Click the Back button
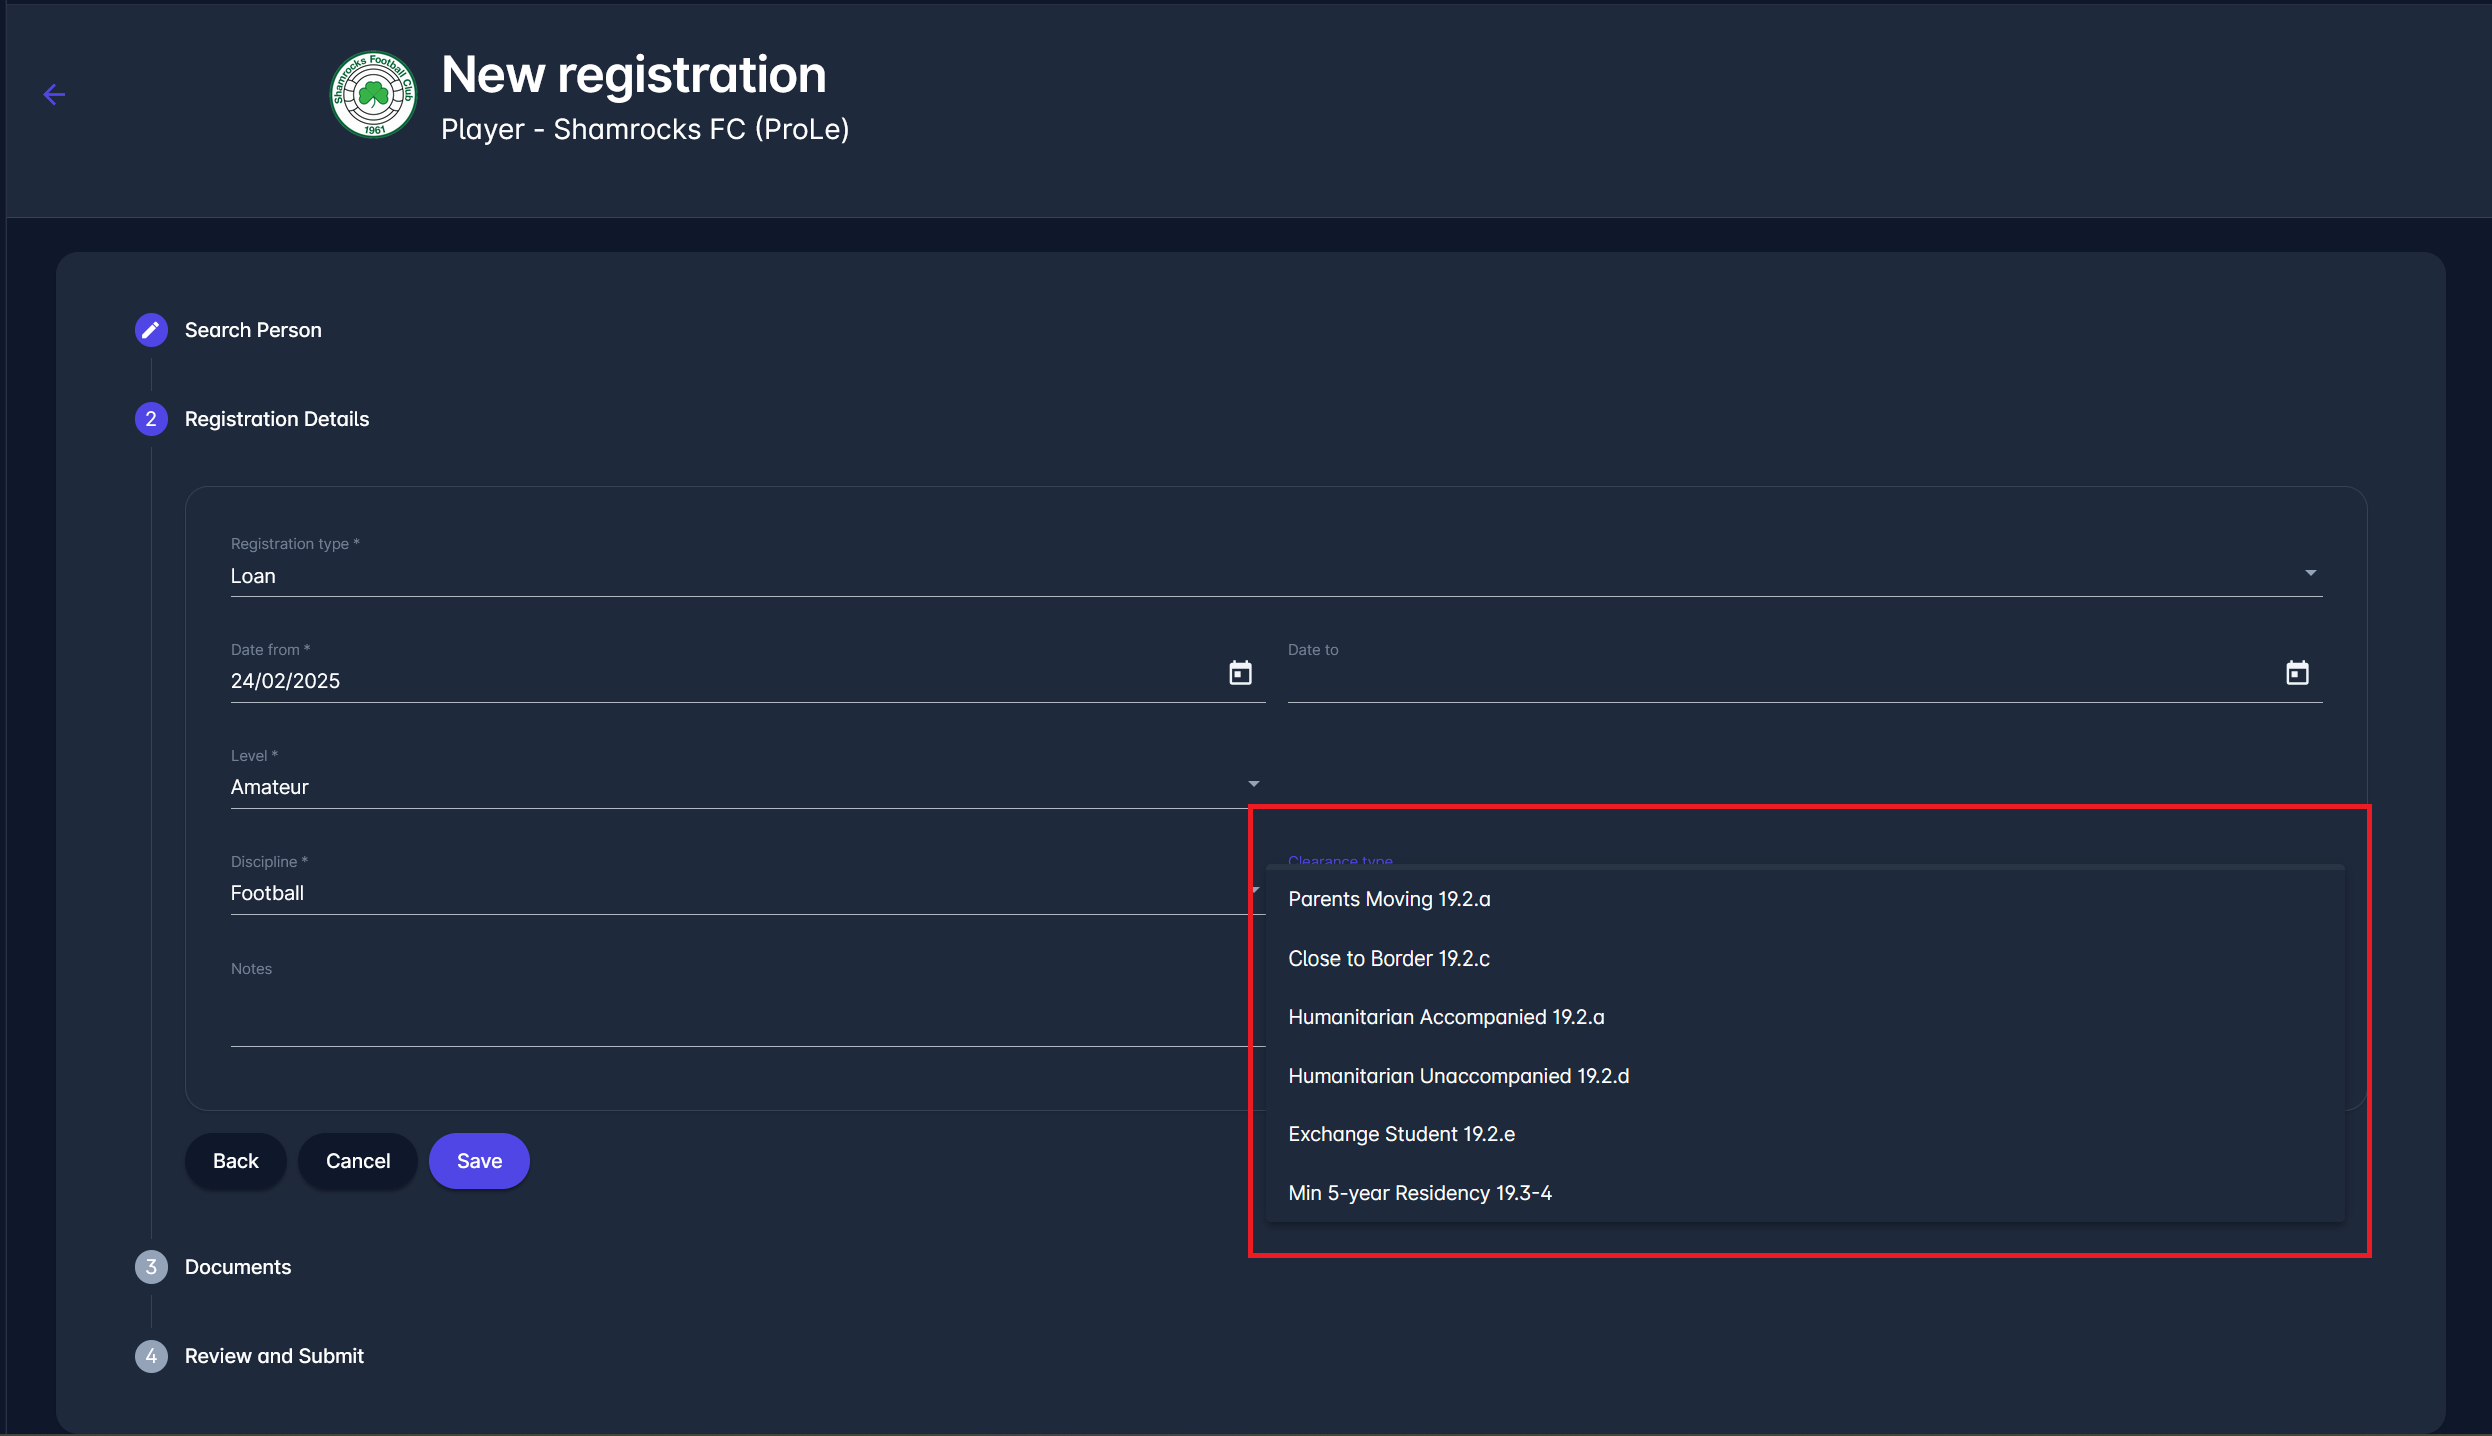Image resolution: width=2492 pixels, height=1436 pixels. click(235, 1161)
